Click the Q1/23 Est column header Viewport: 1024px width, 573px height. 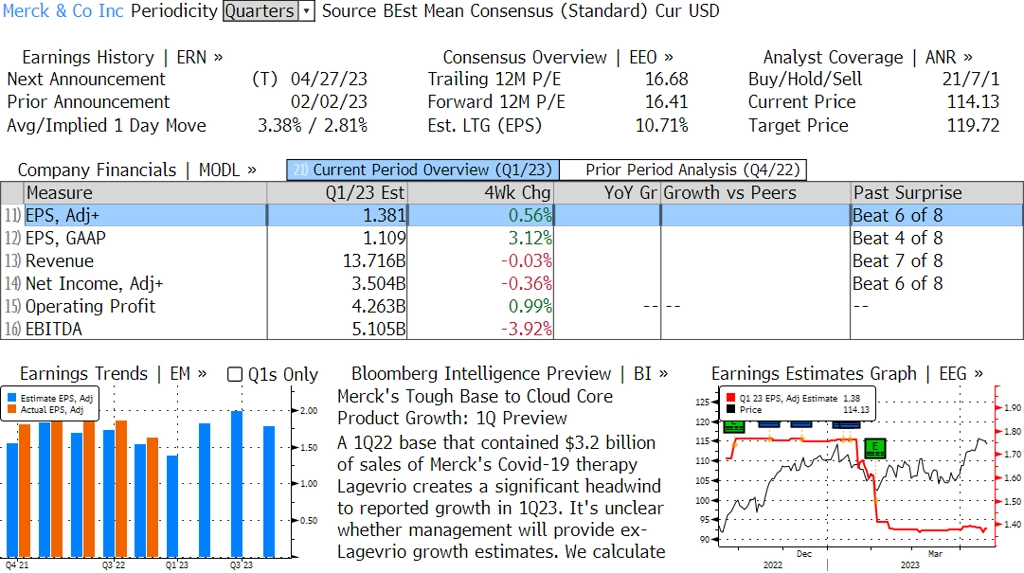tap(337, 193)
